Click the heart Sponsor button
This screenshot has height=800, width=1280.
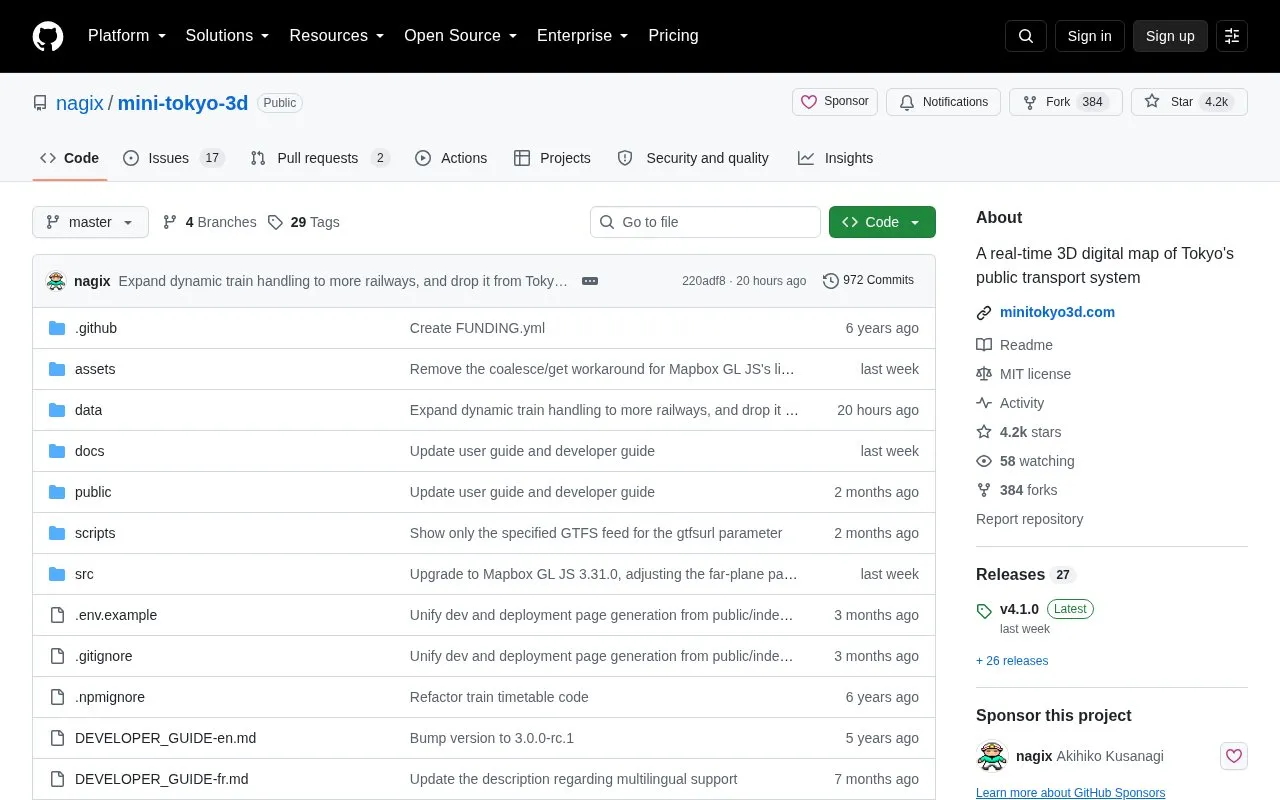click(835, 102)
